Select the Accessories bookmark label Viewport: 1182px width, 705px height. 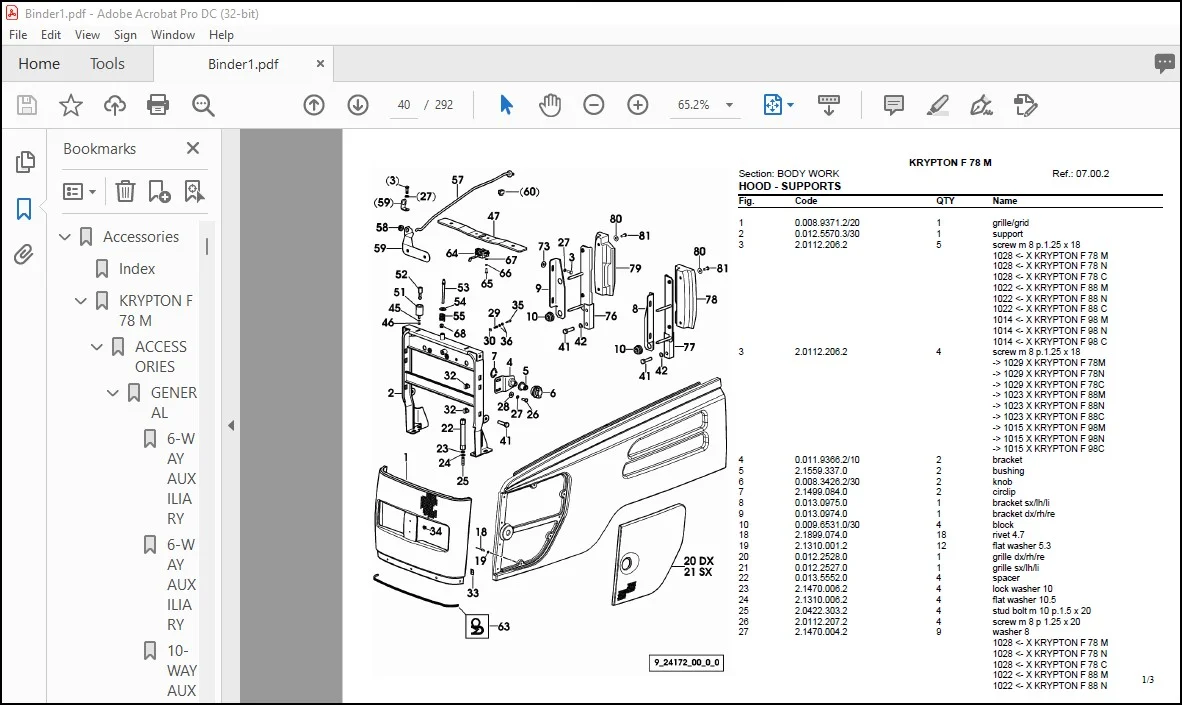pyautogui.click(x=141, y=237)
